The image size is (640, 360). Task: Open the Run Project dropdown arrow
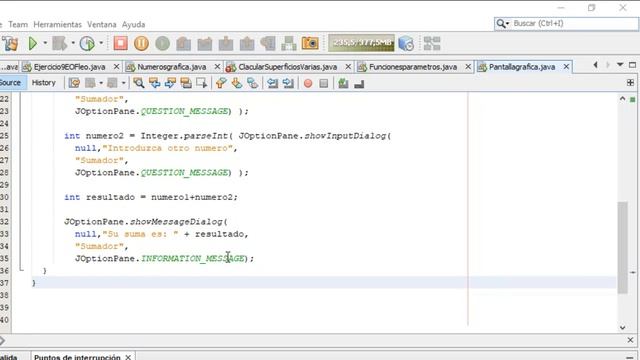coord(45,43)
